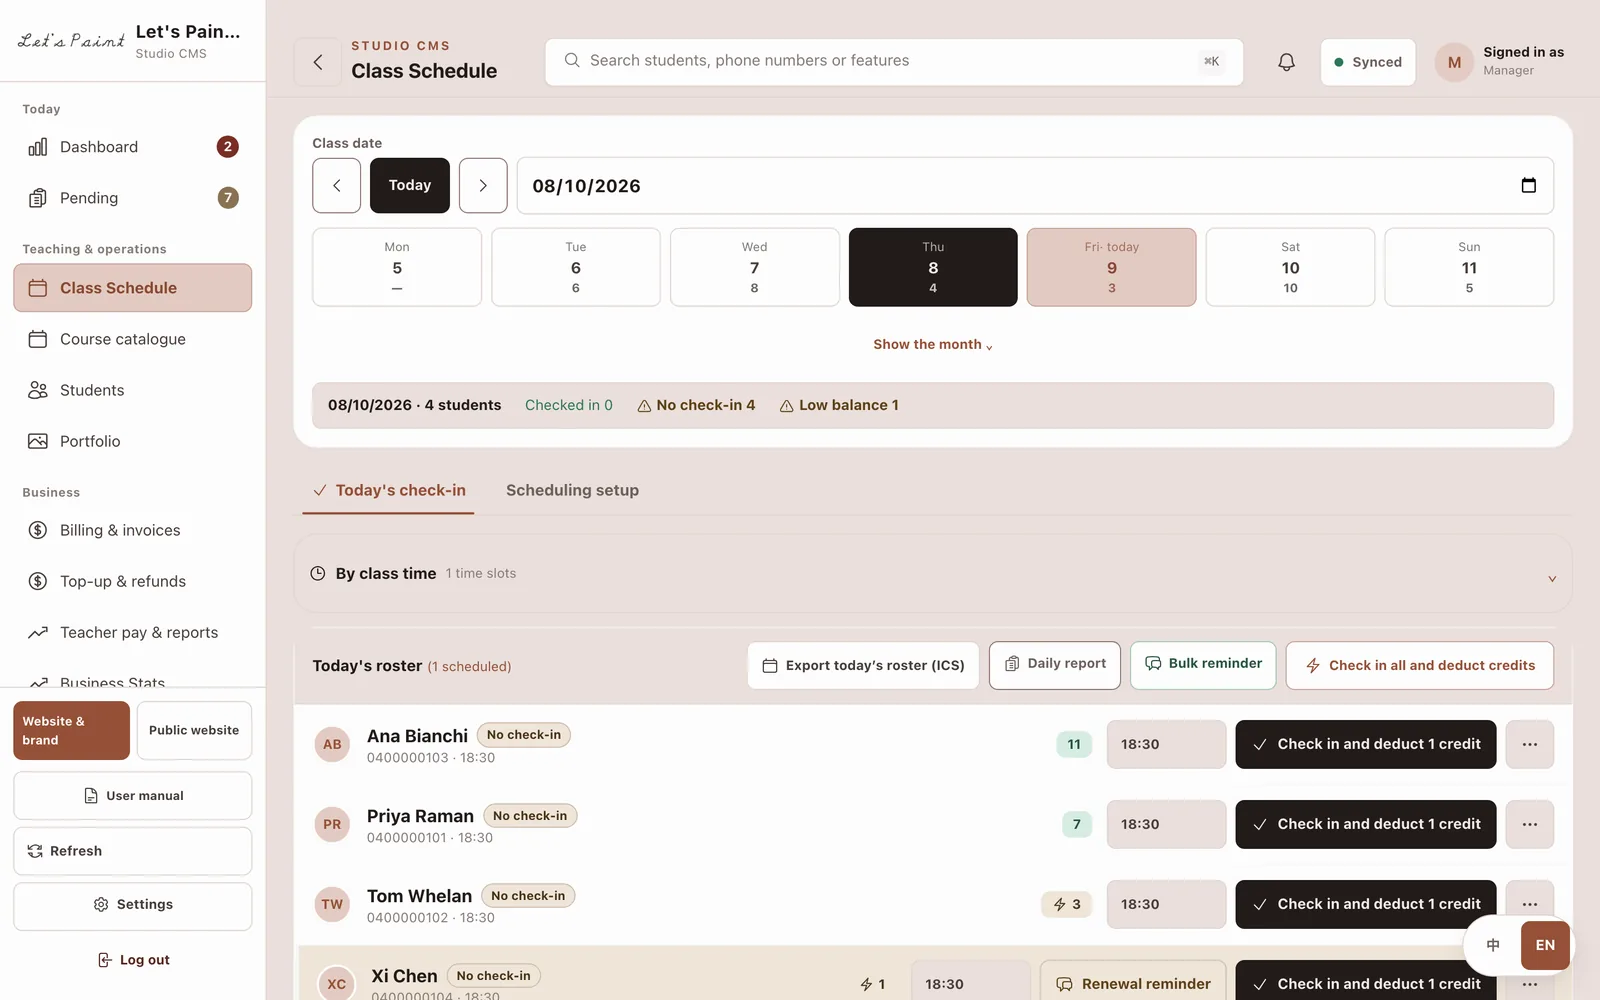The width and height of the screenshot is (1600, 1000).
Task: Select Monday 5 in the week strip
Action: (x=397, y=267)
